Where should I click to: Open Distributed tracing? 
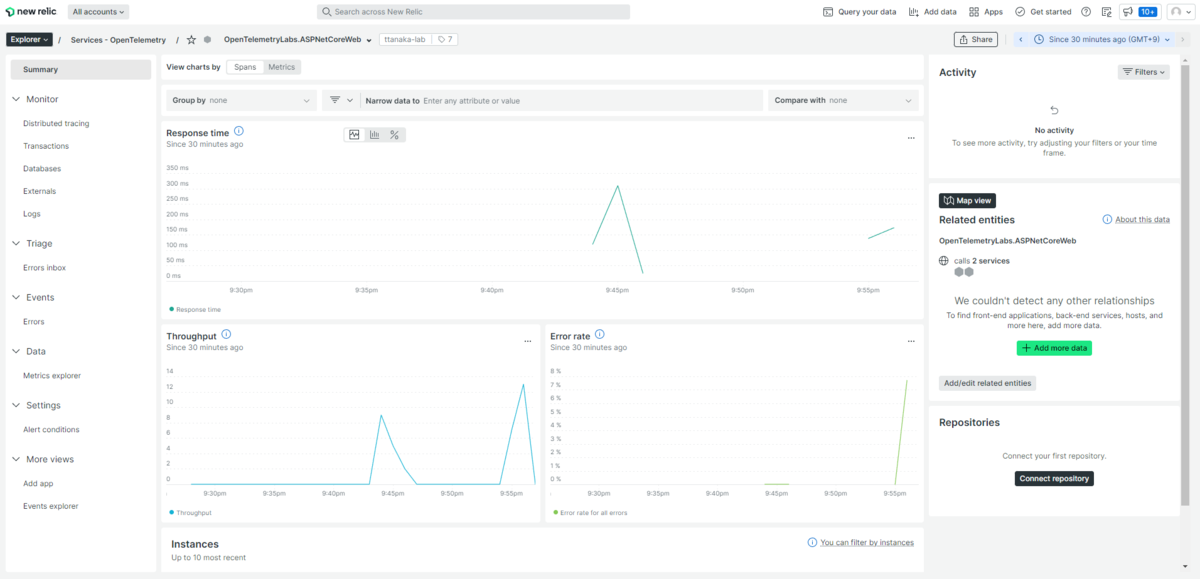coord(56,123)
